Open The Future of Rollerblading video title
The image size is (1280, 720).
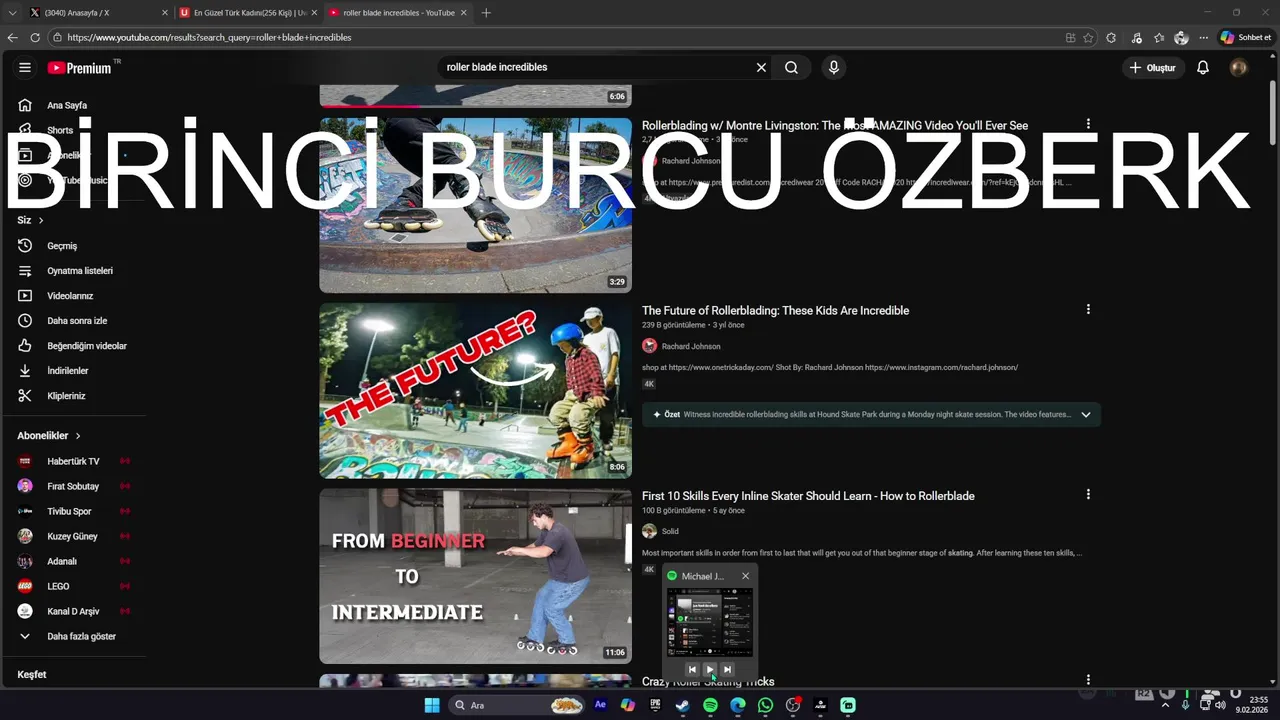coord(775,310)
